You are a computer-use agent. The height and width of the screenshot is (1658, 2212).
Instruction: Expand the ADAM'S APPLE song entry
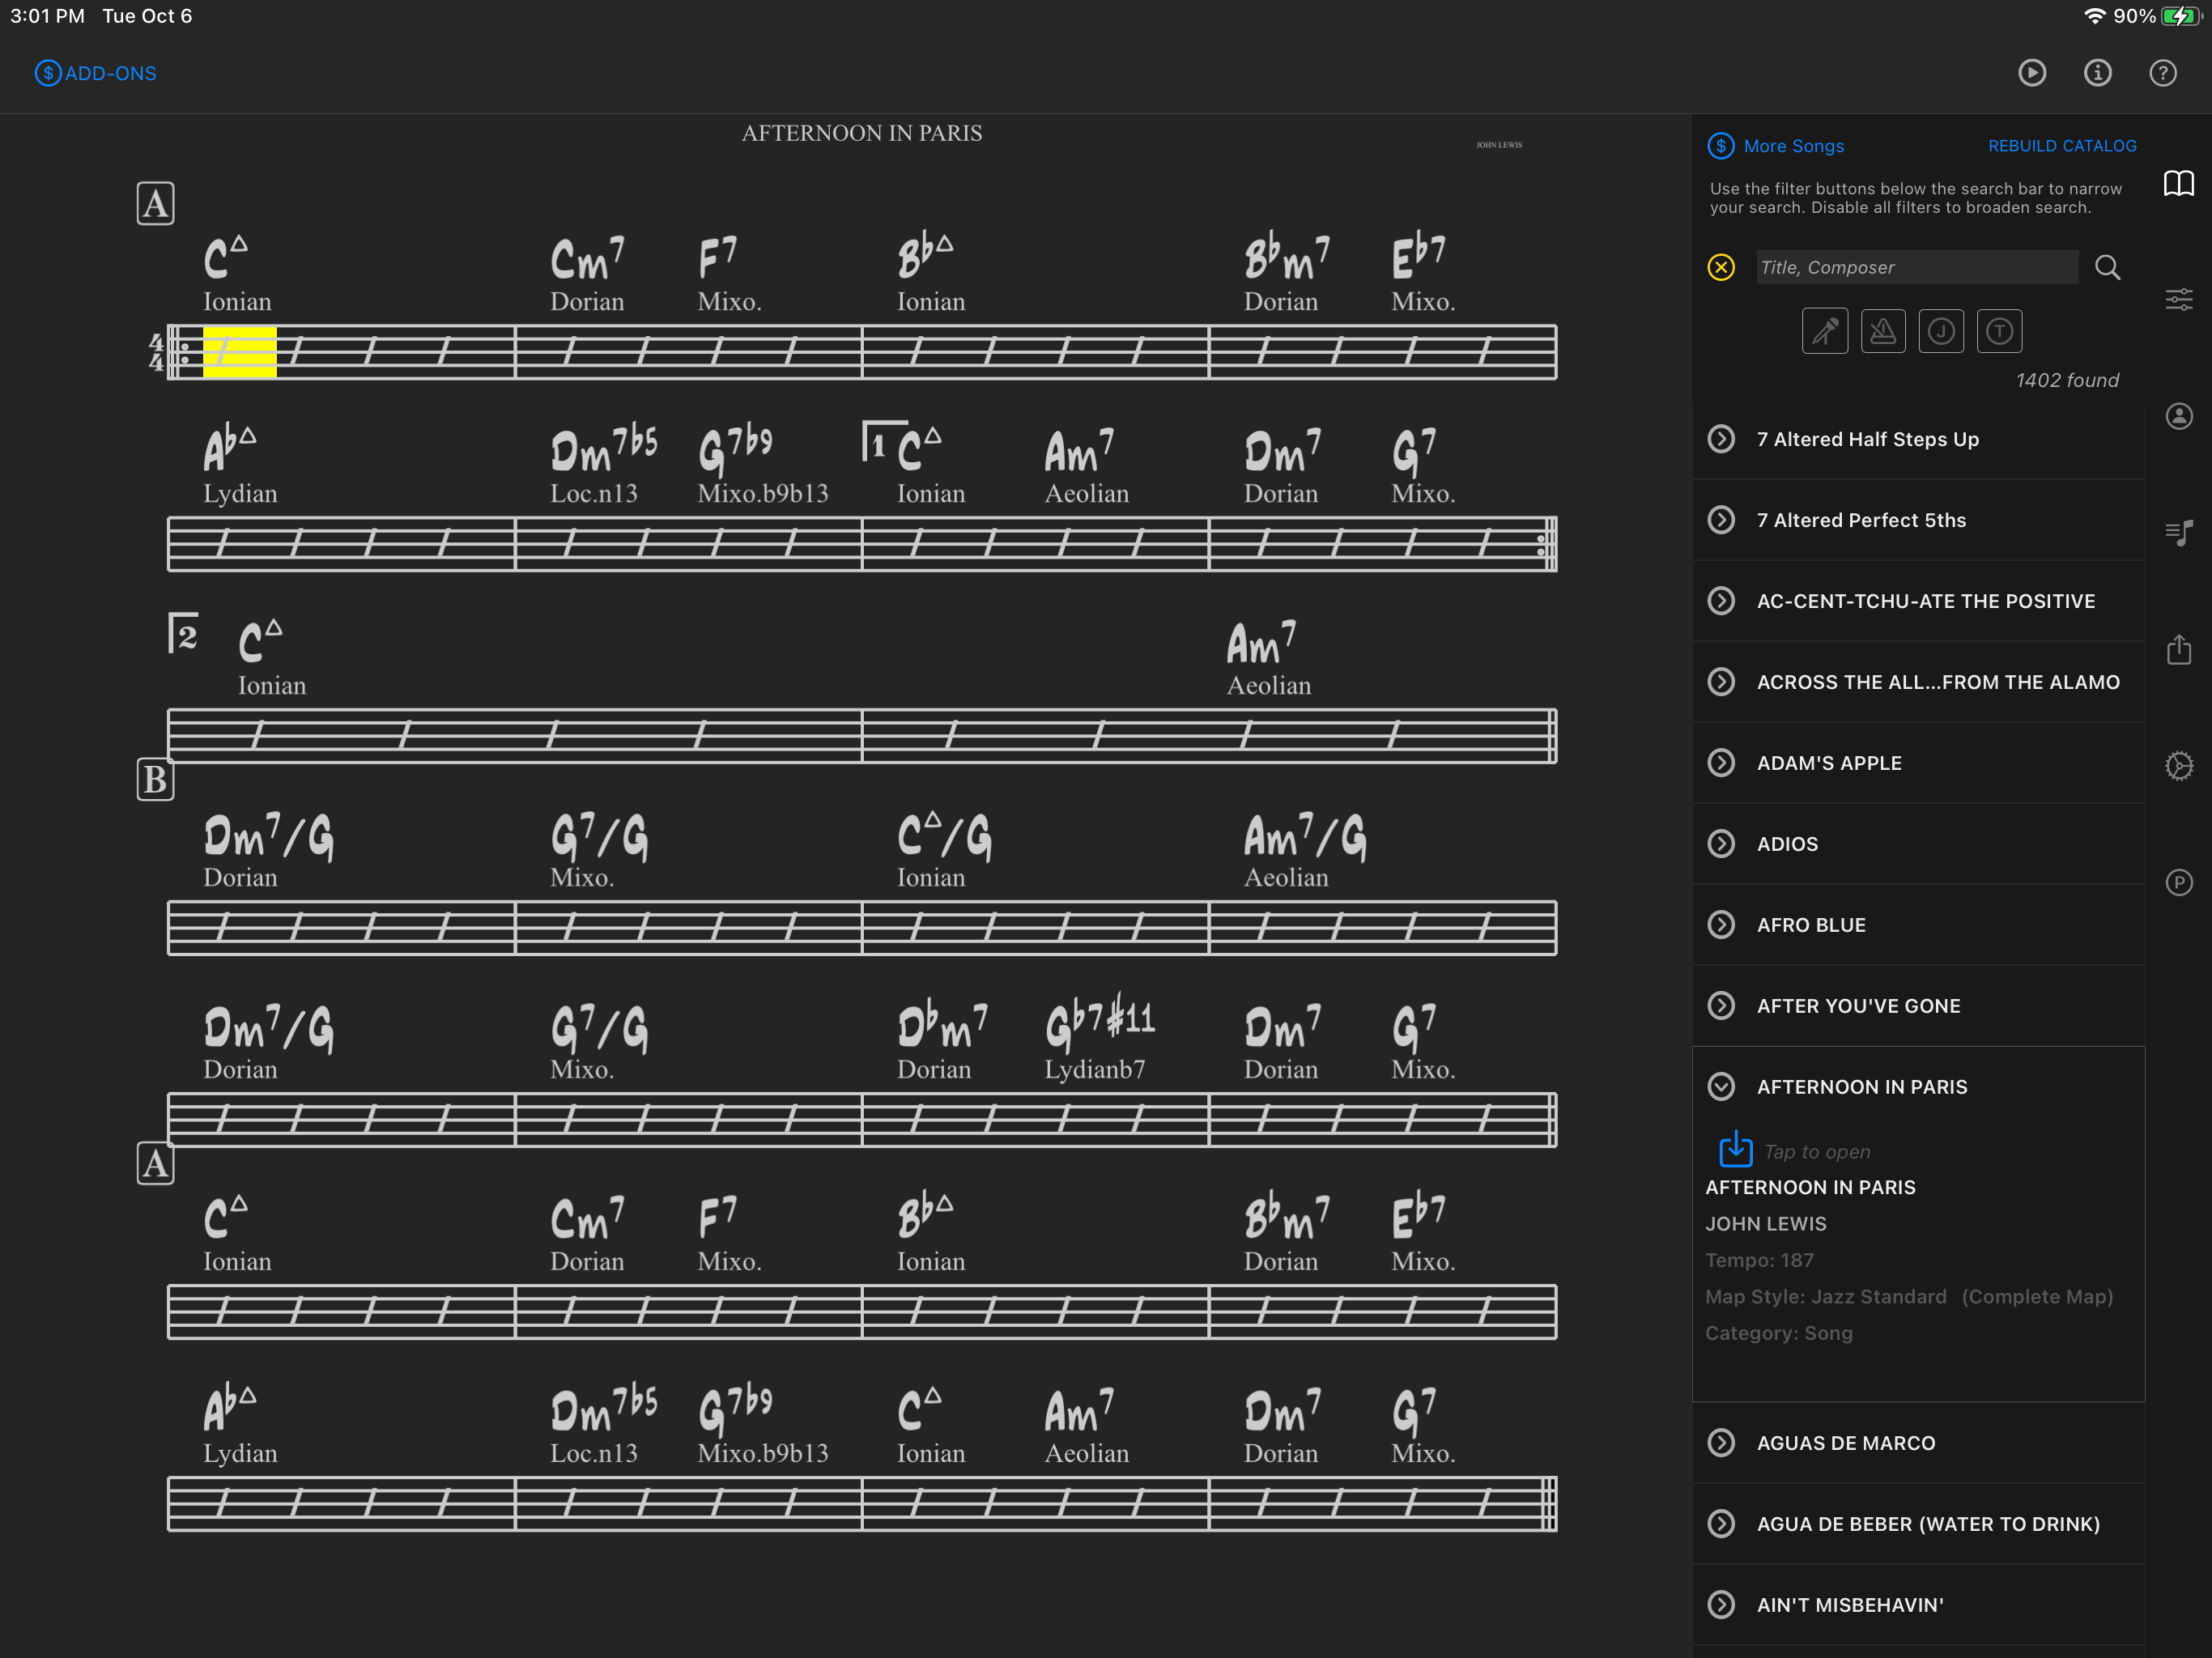click(x=1721, y=763)
